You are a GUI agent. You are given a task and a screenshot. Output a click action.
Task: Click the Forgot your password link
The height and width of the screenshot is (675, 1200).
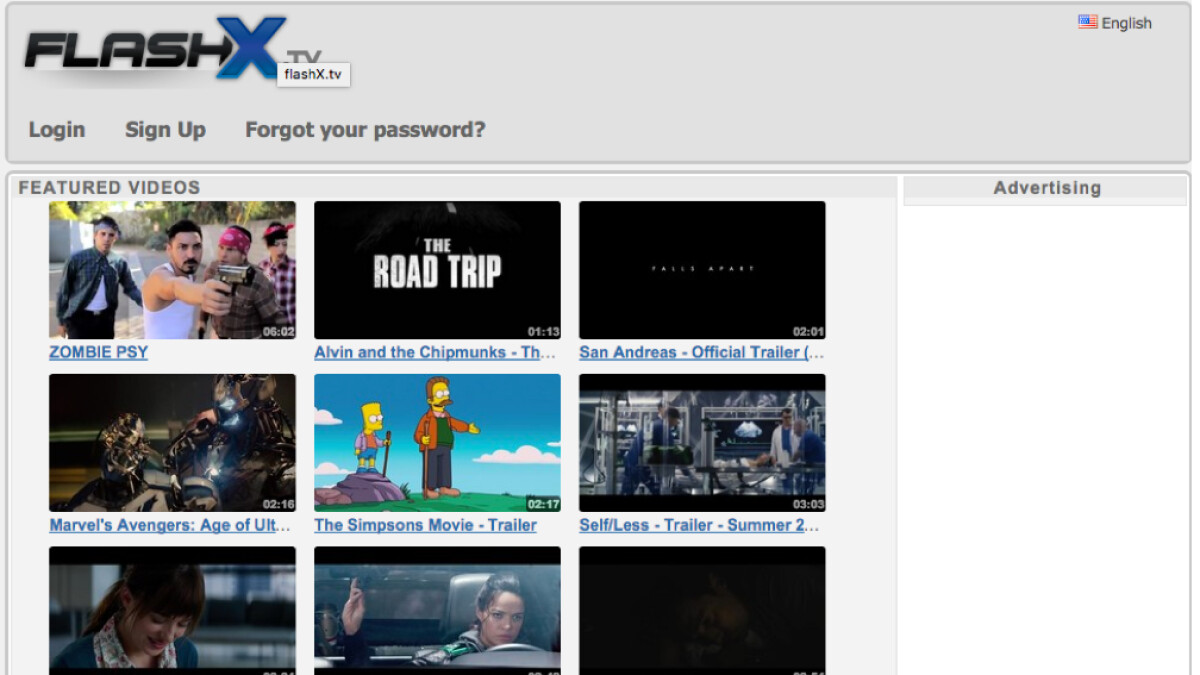click(365, 129)
